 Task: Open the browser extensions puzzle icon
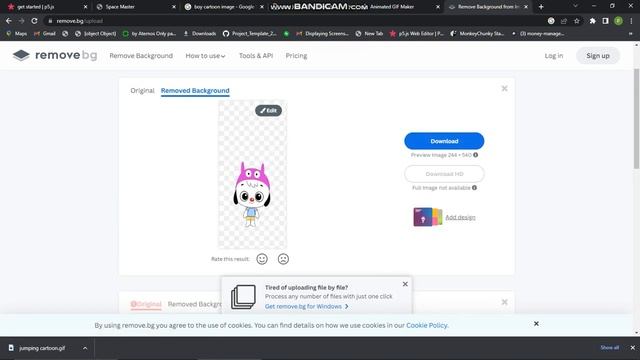tap(592, 21)
